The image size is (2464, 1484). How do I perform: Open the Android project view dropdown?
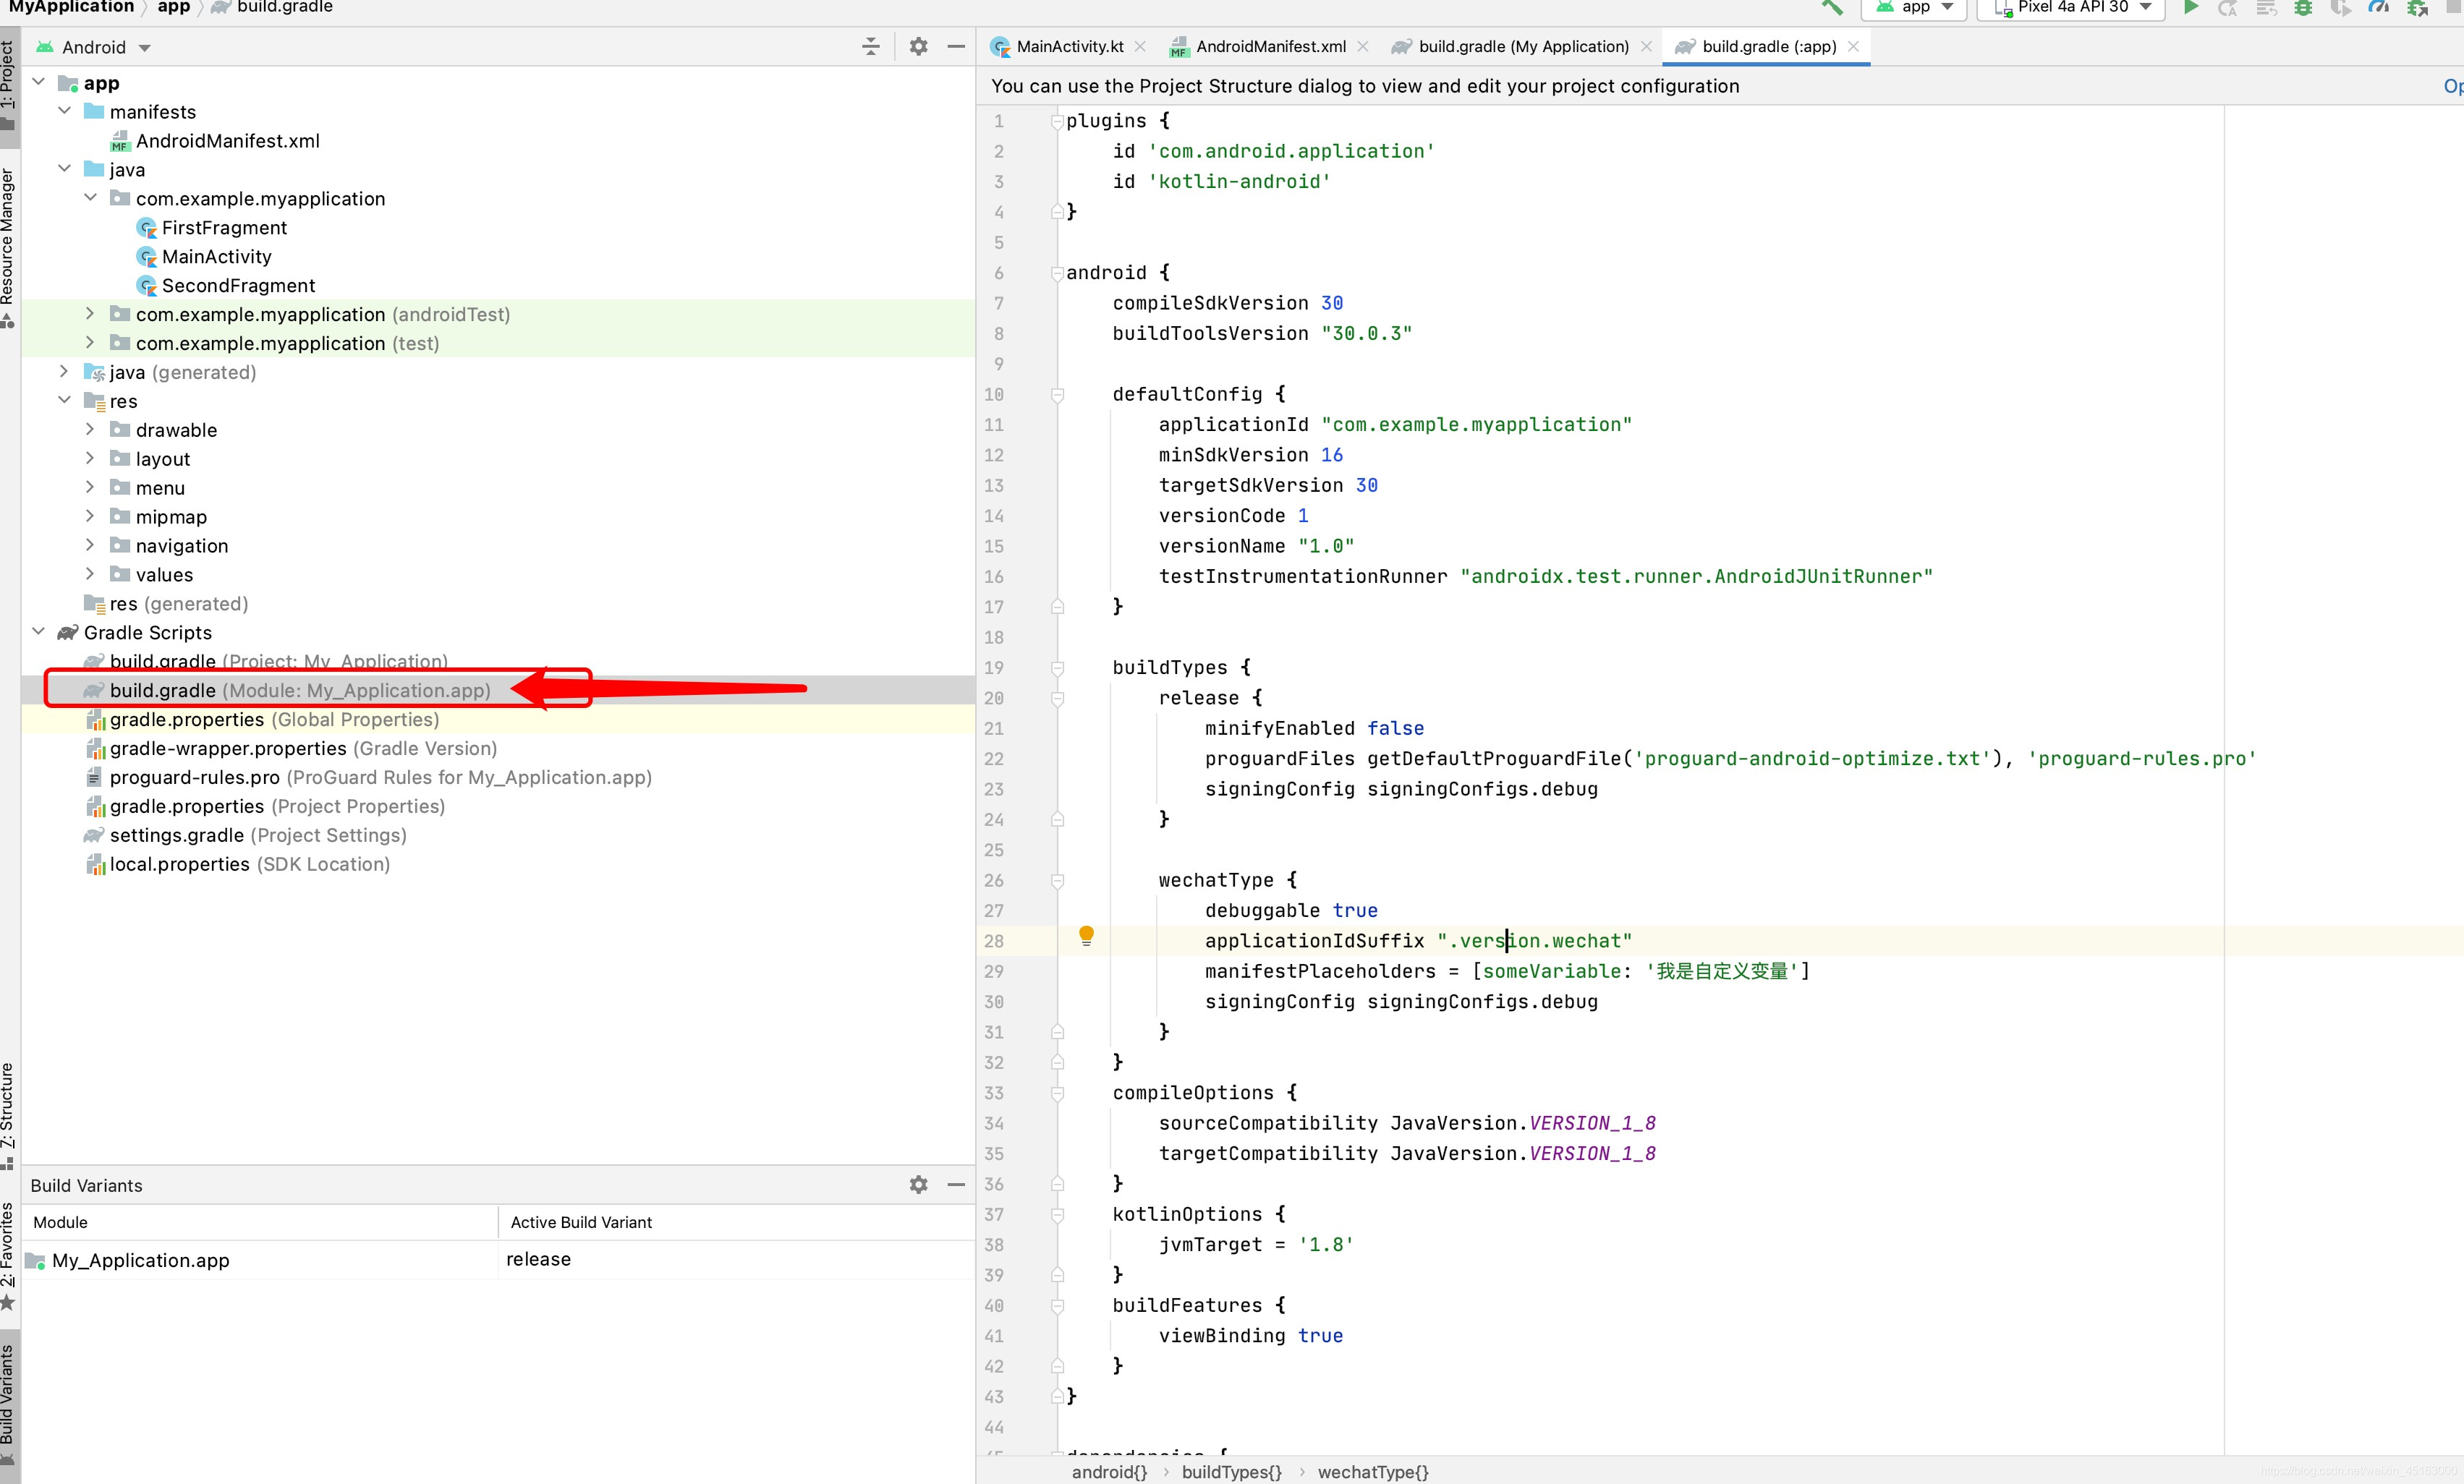[x=93, y=47]
